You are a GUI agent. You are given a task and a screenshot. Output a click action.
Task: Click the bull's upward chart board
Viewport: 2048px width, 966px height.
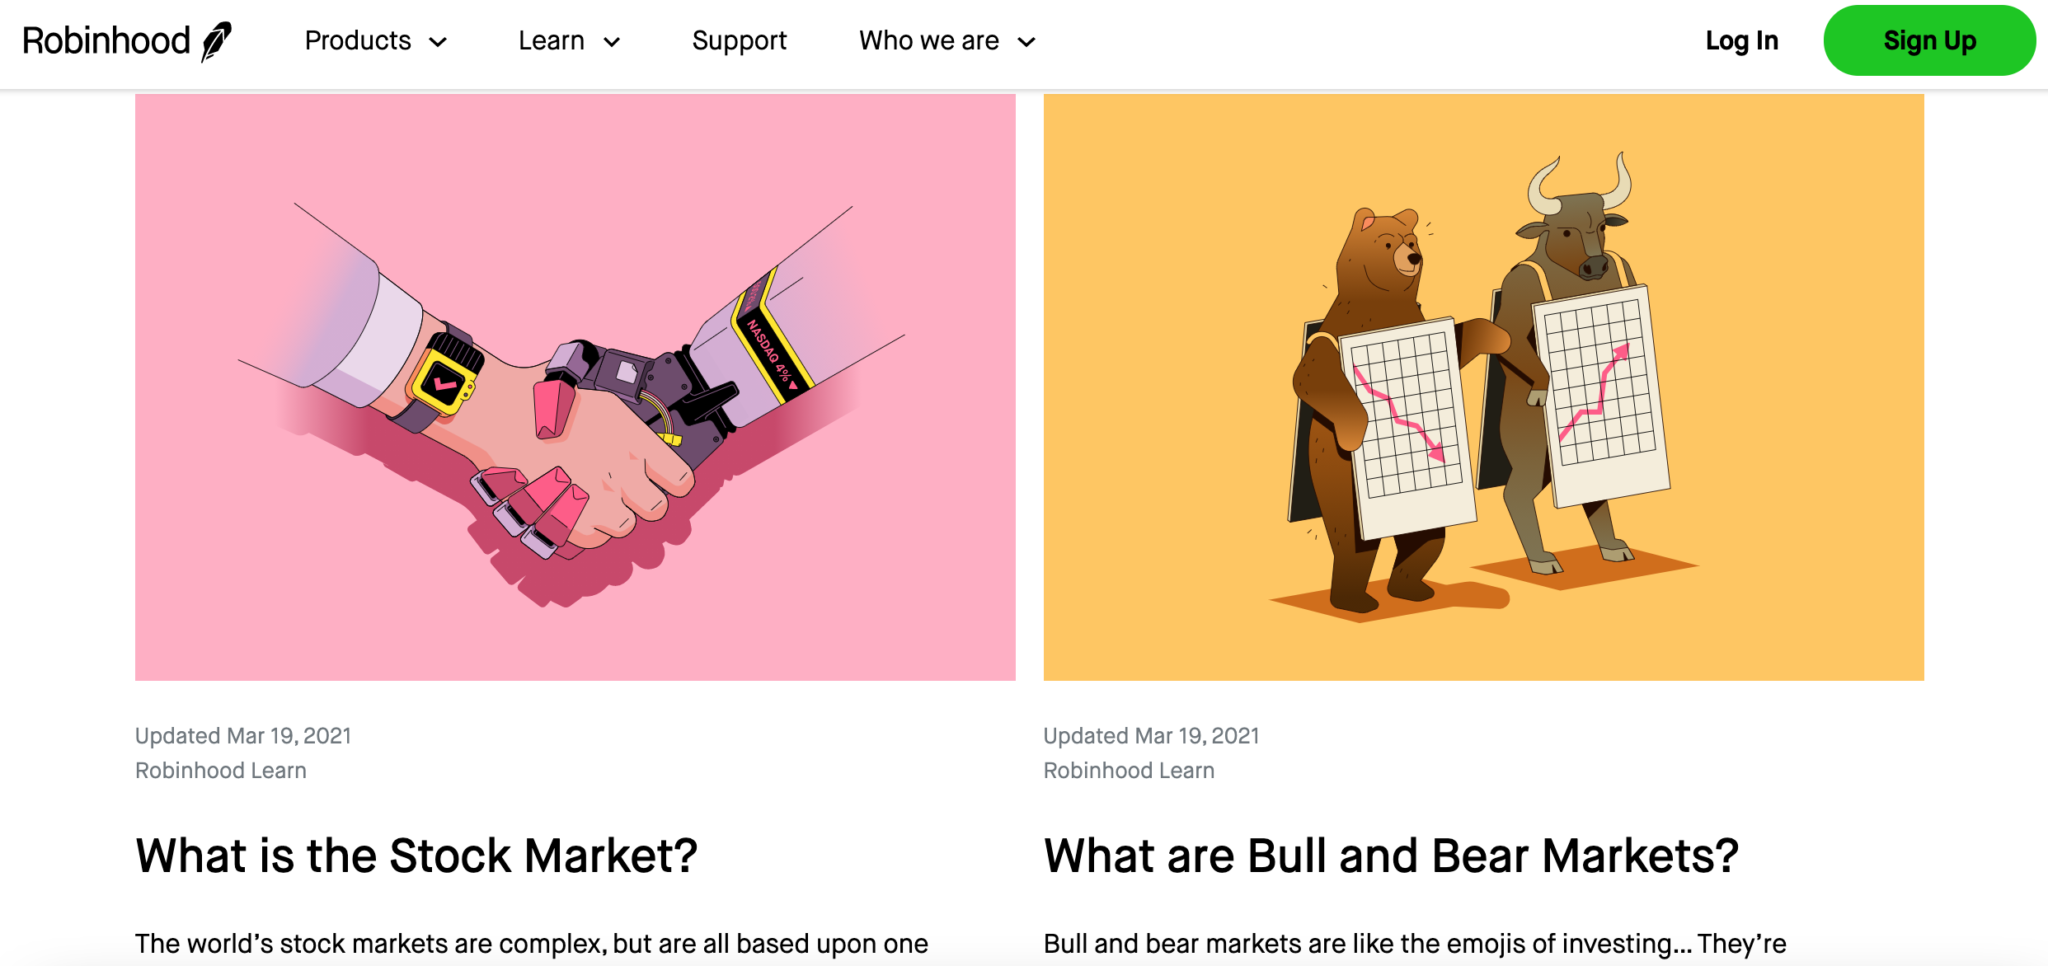1600,396
